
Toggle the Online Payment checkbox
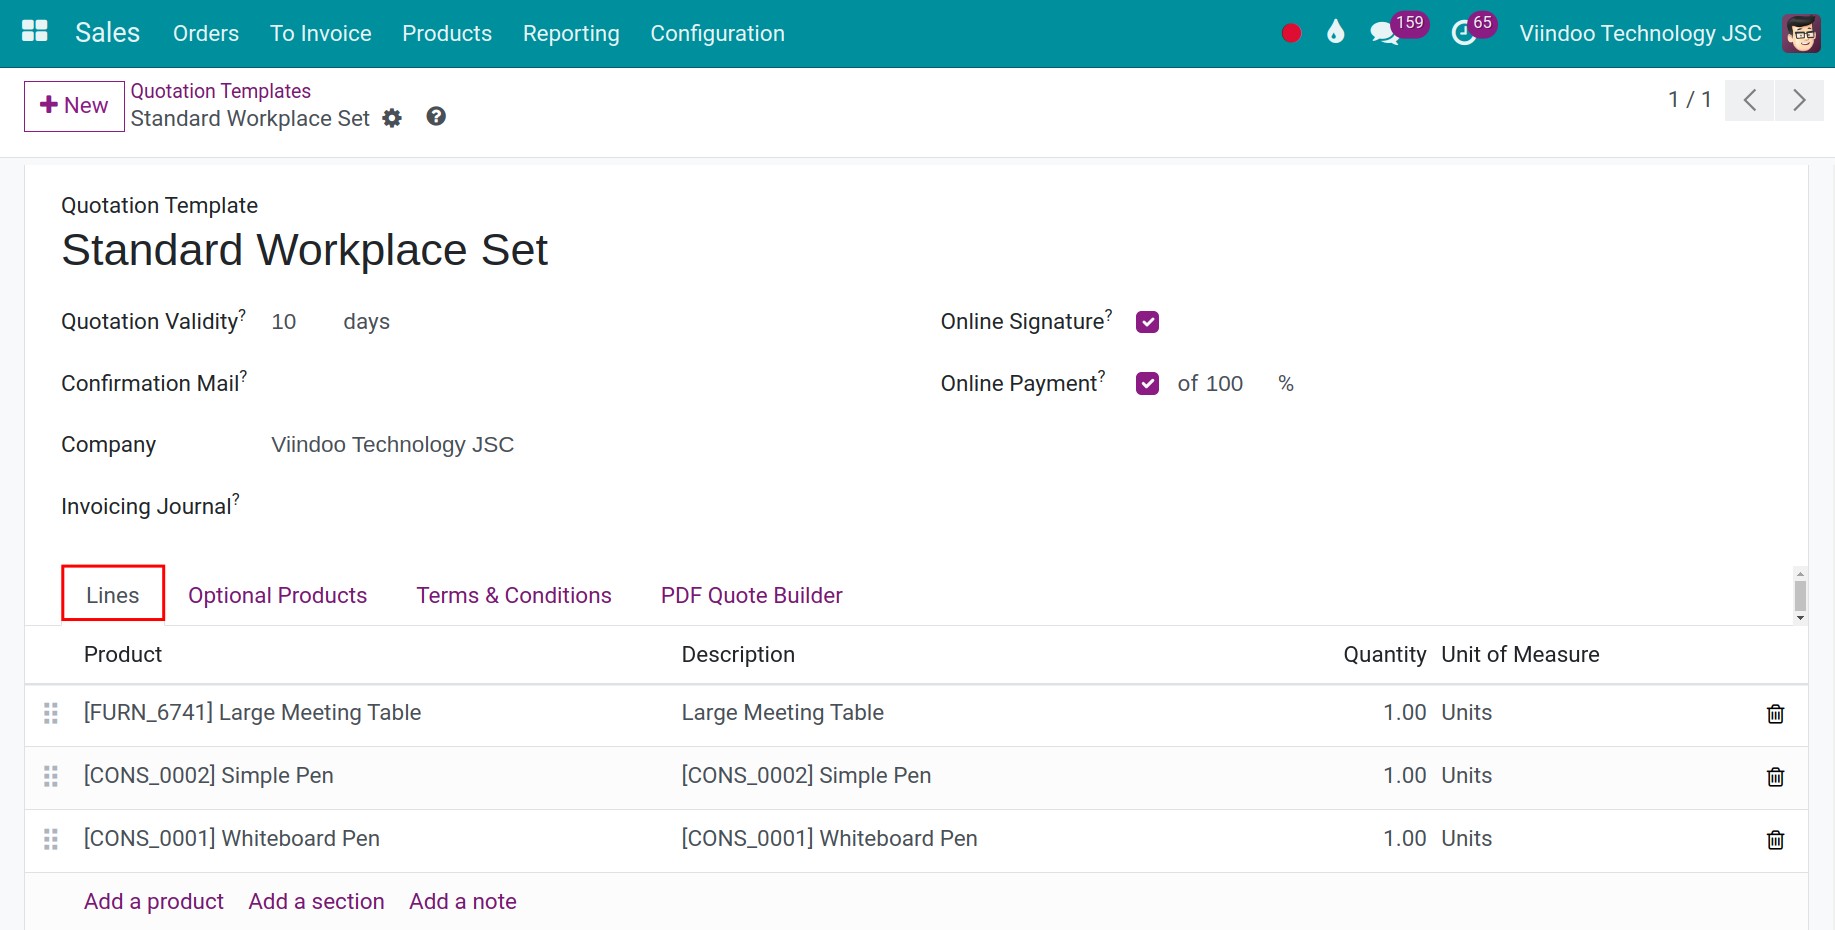(x=1147, y=384)
